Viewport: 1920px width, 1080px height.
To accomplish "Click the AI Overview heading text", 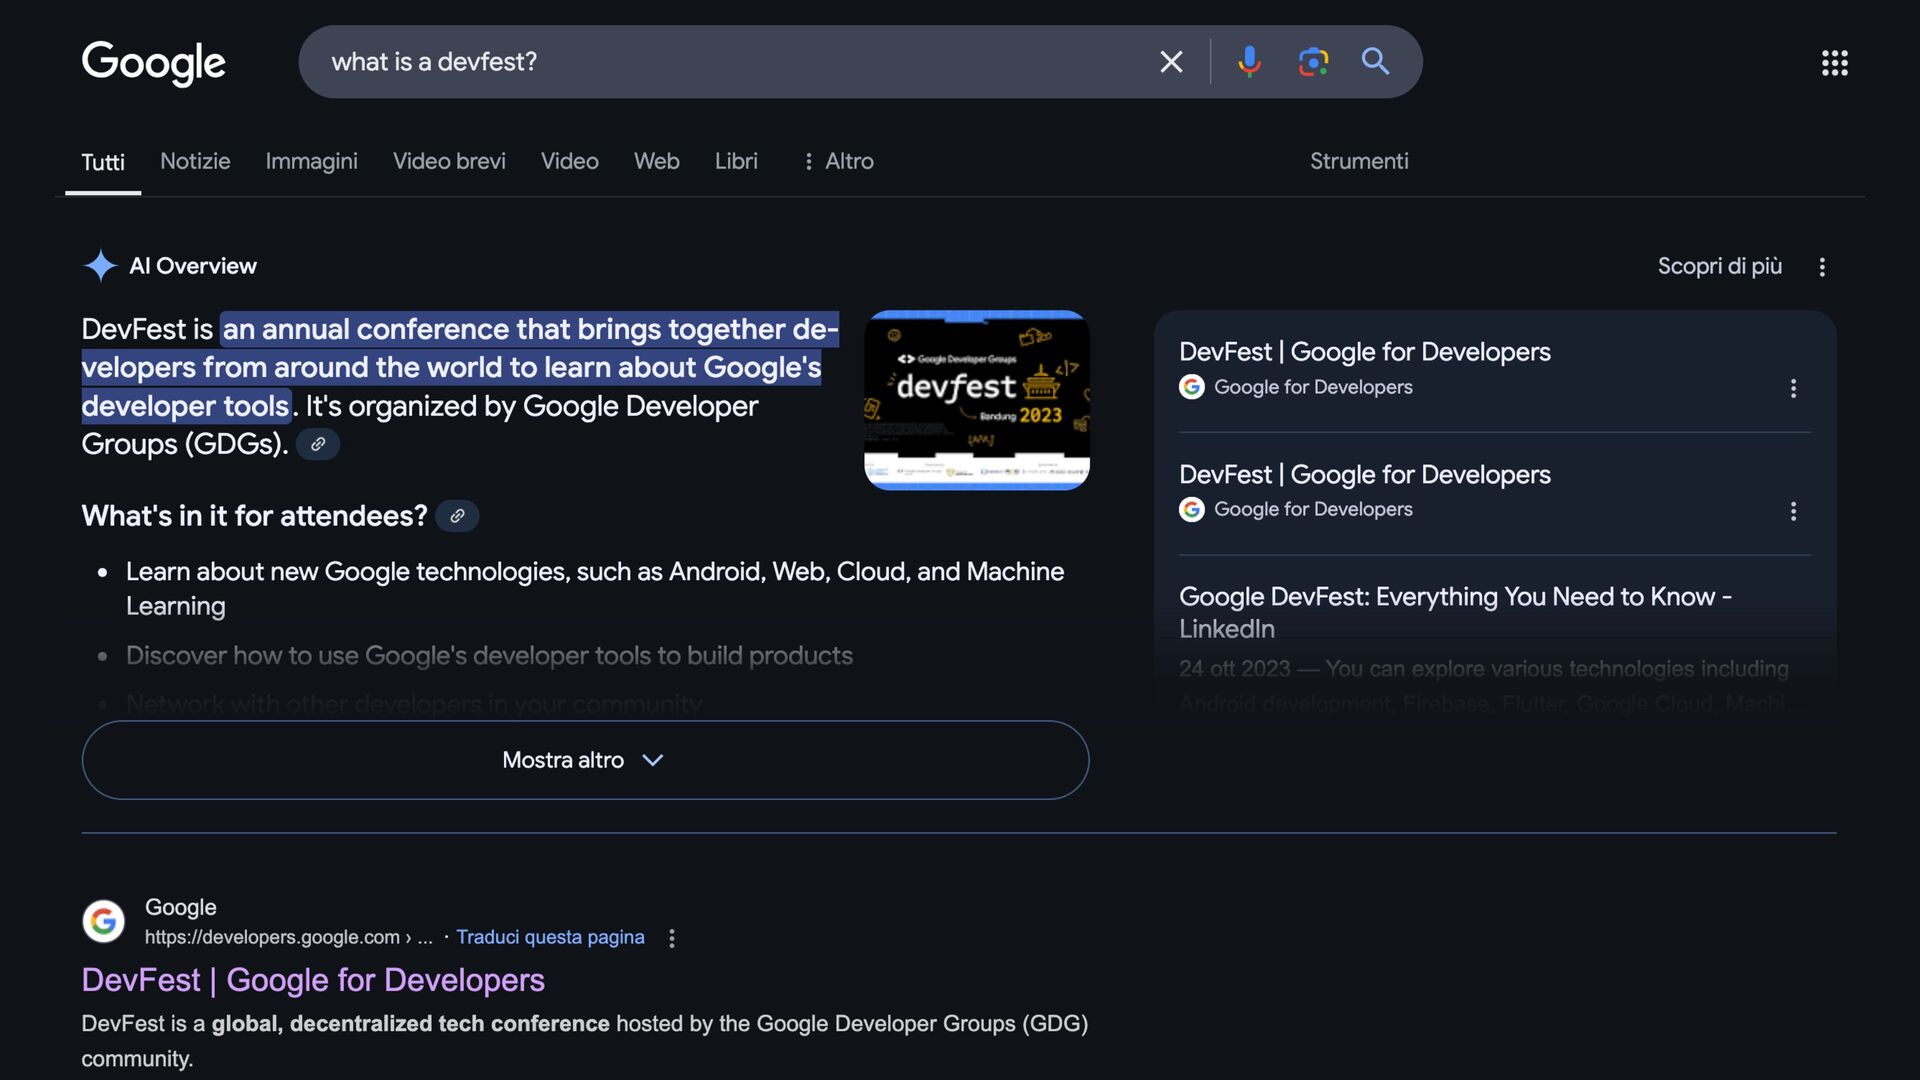I will [x=193, y=266].
